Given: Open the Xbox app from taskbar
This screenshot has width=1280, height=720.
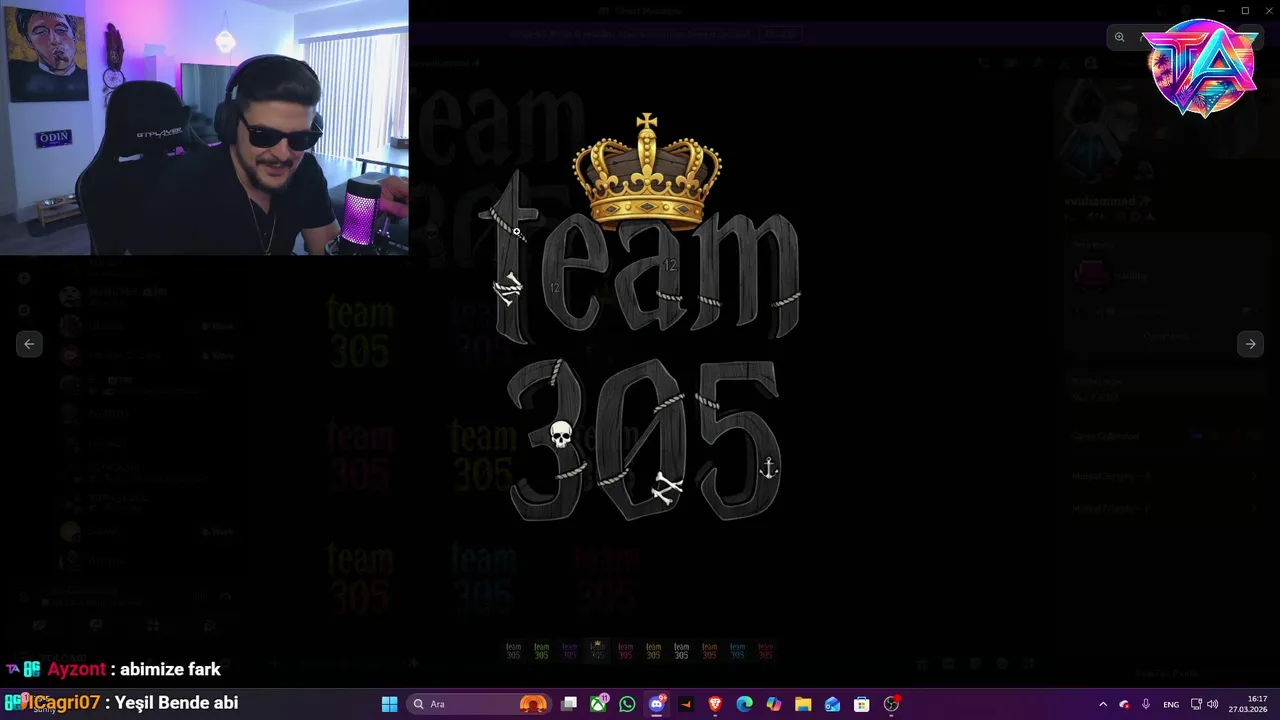Looking at the screenshot, I should [x=598, y=704].
